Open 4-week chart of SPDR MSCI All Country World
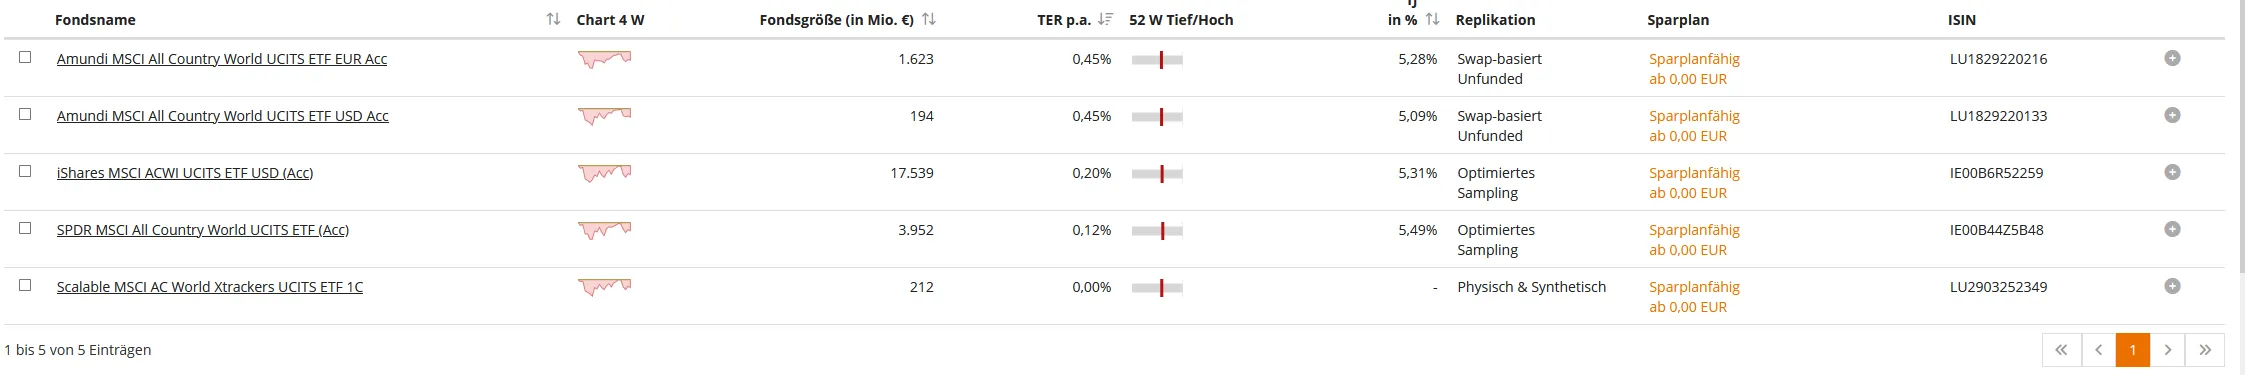 [x=605, y=231]
